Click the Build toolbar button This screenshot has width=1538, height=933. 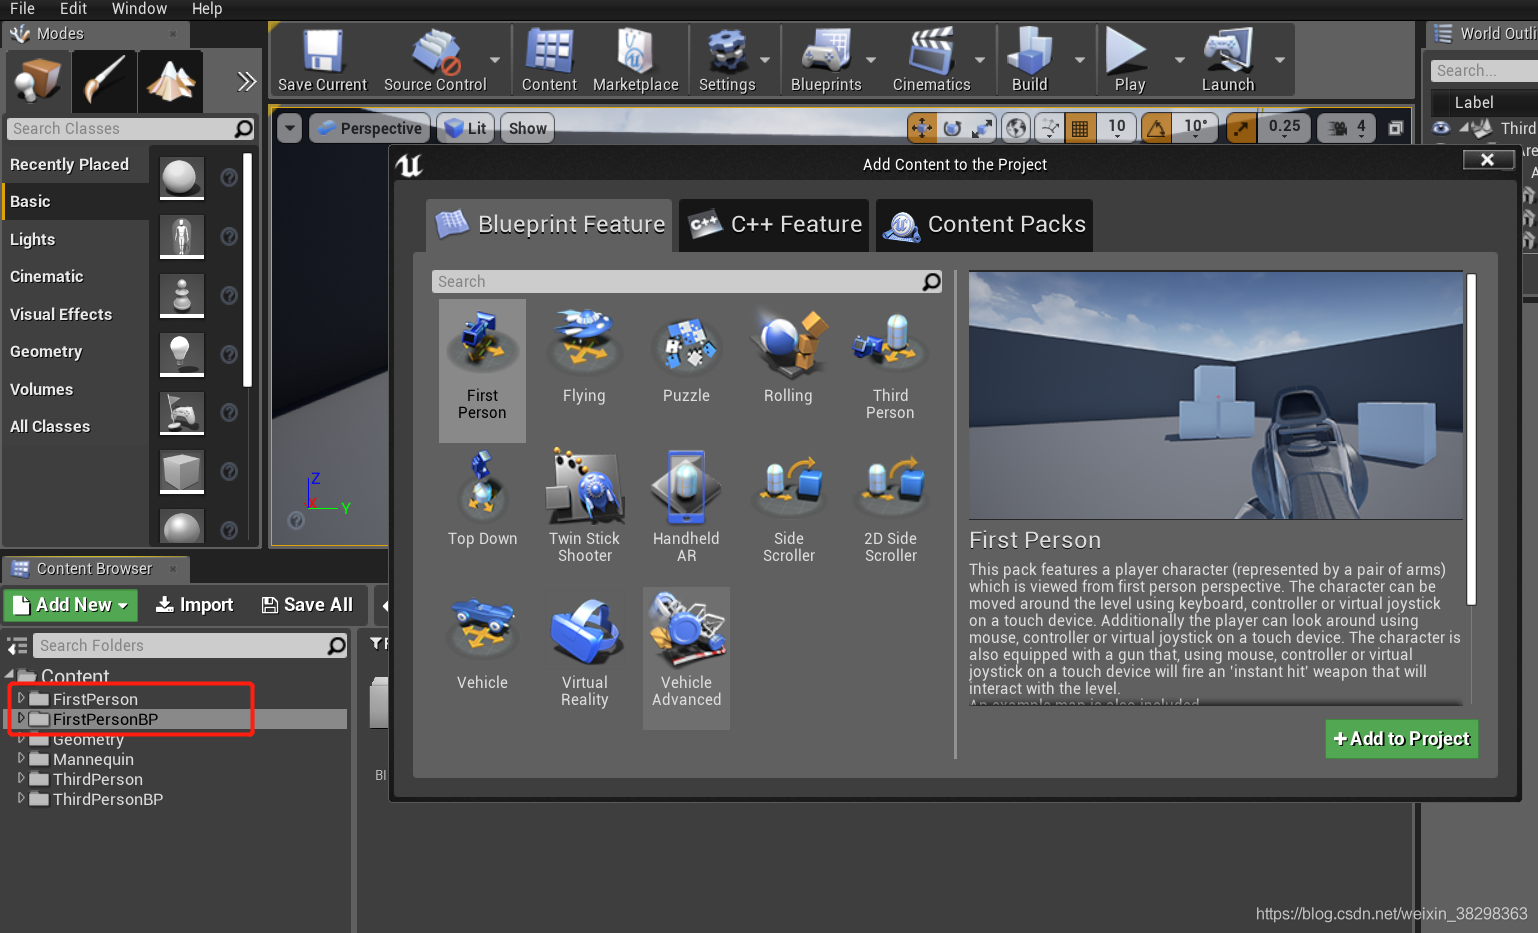[x=1029, y=61]
